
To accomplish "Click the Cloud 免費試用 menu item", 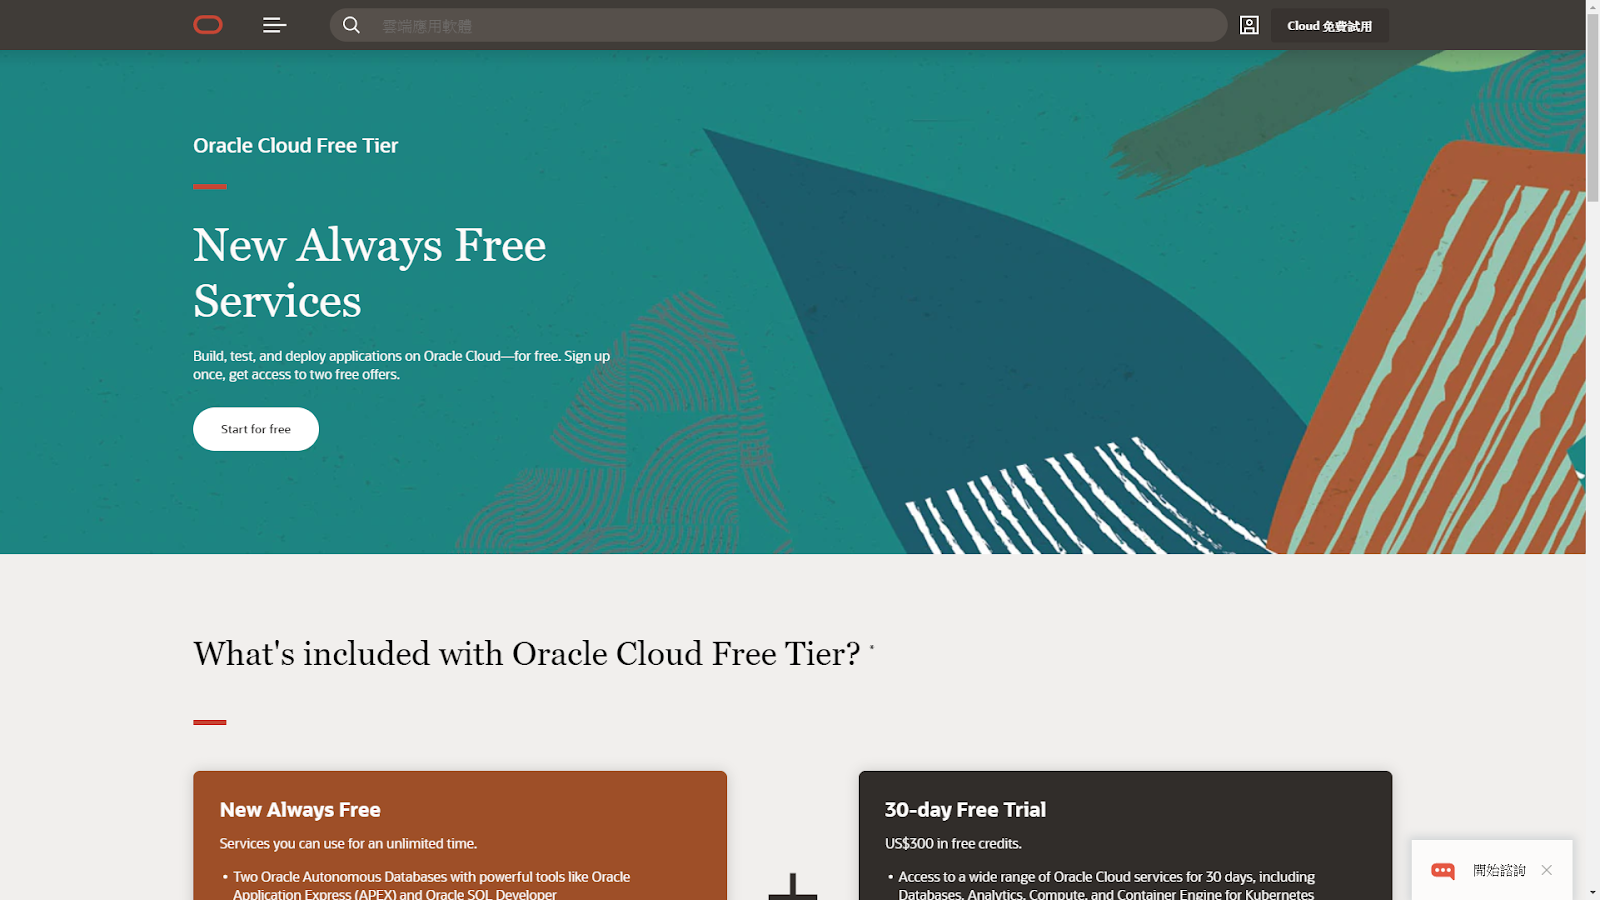I will click(1330, 25).
